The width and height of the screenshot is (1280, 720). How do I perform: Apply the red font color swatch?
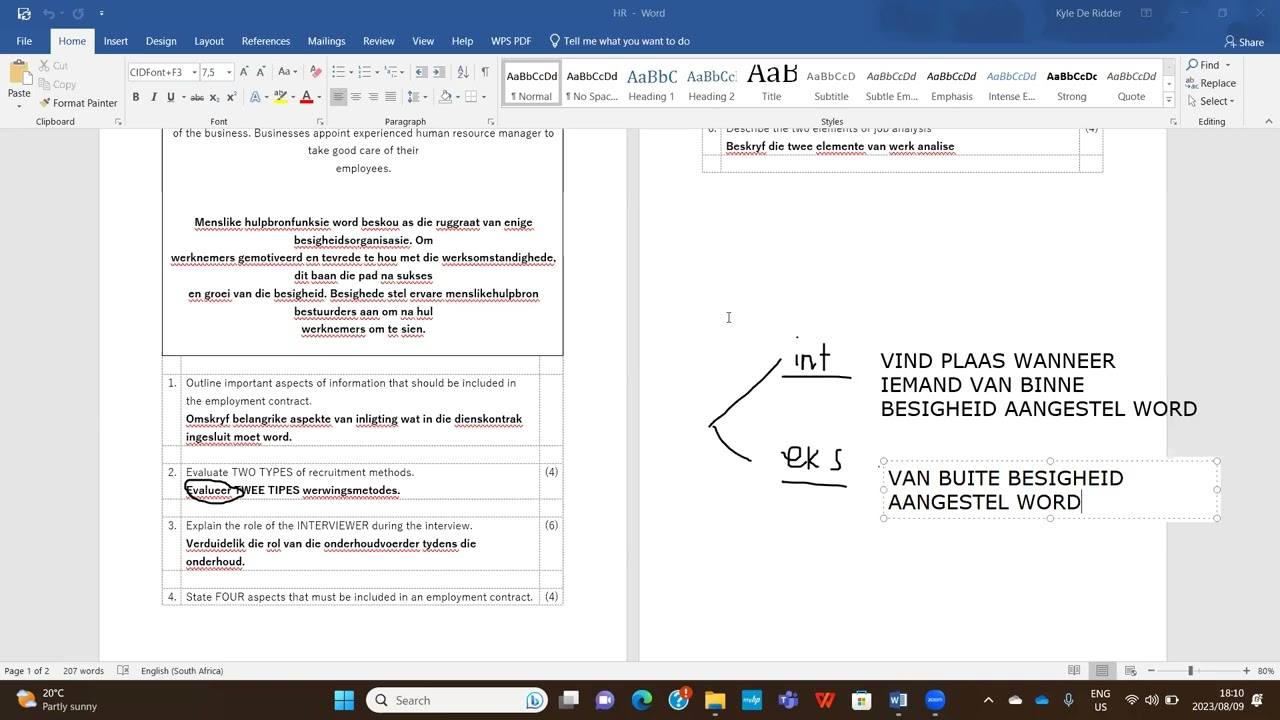click(306, 97)
